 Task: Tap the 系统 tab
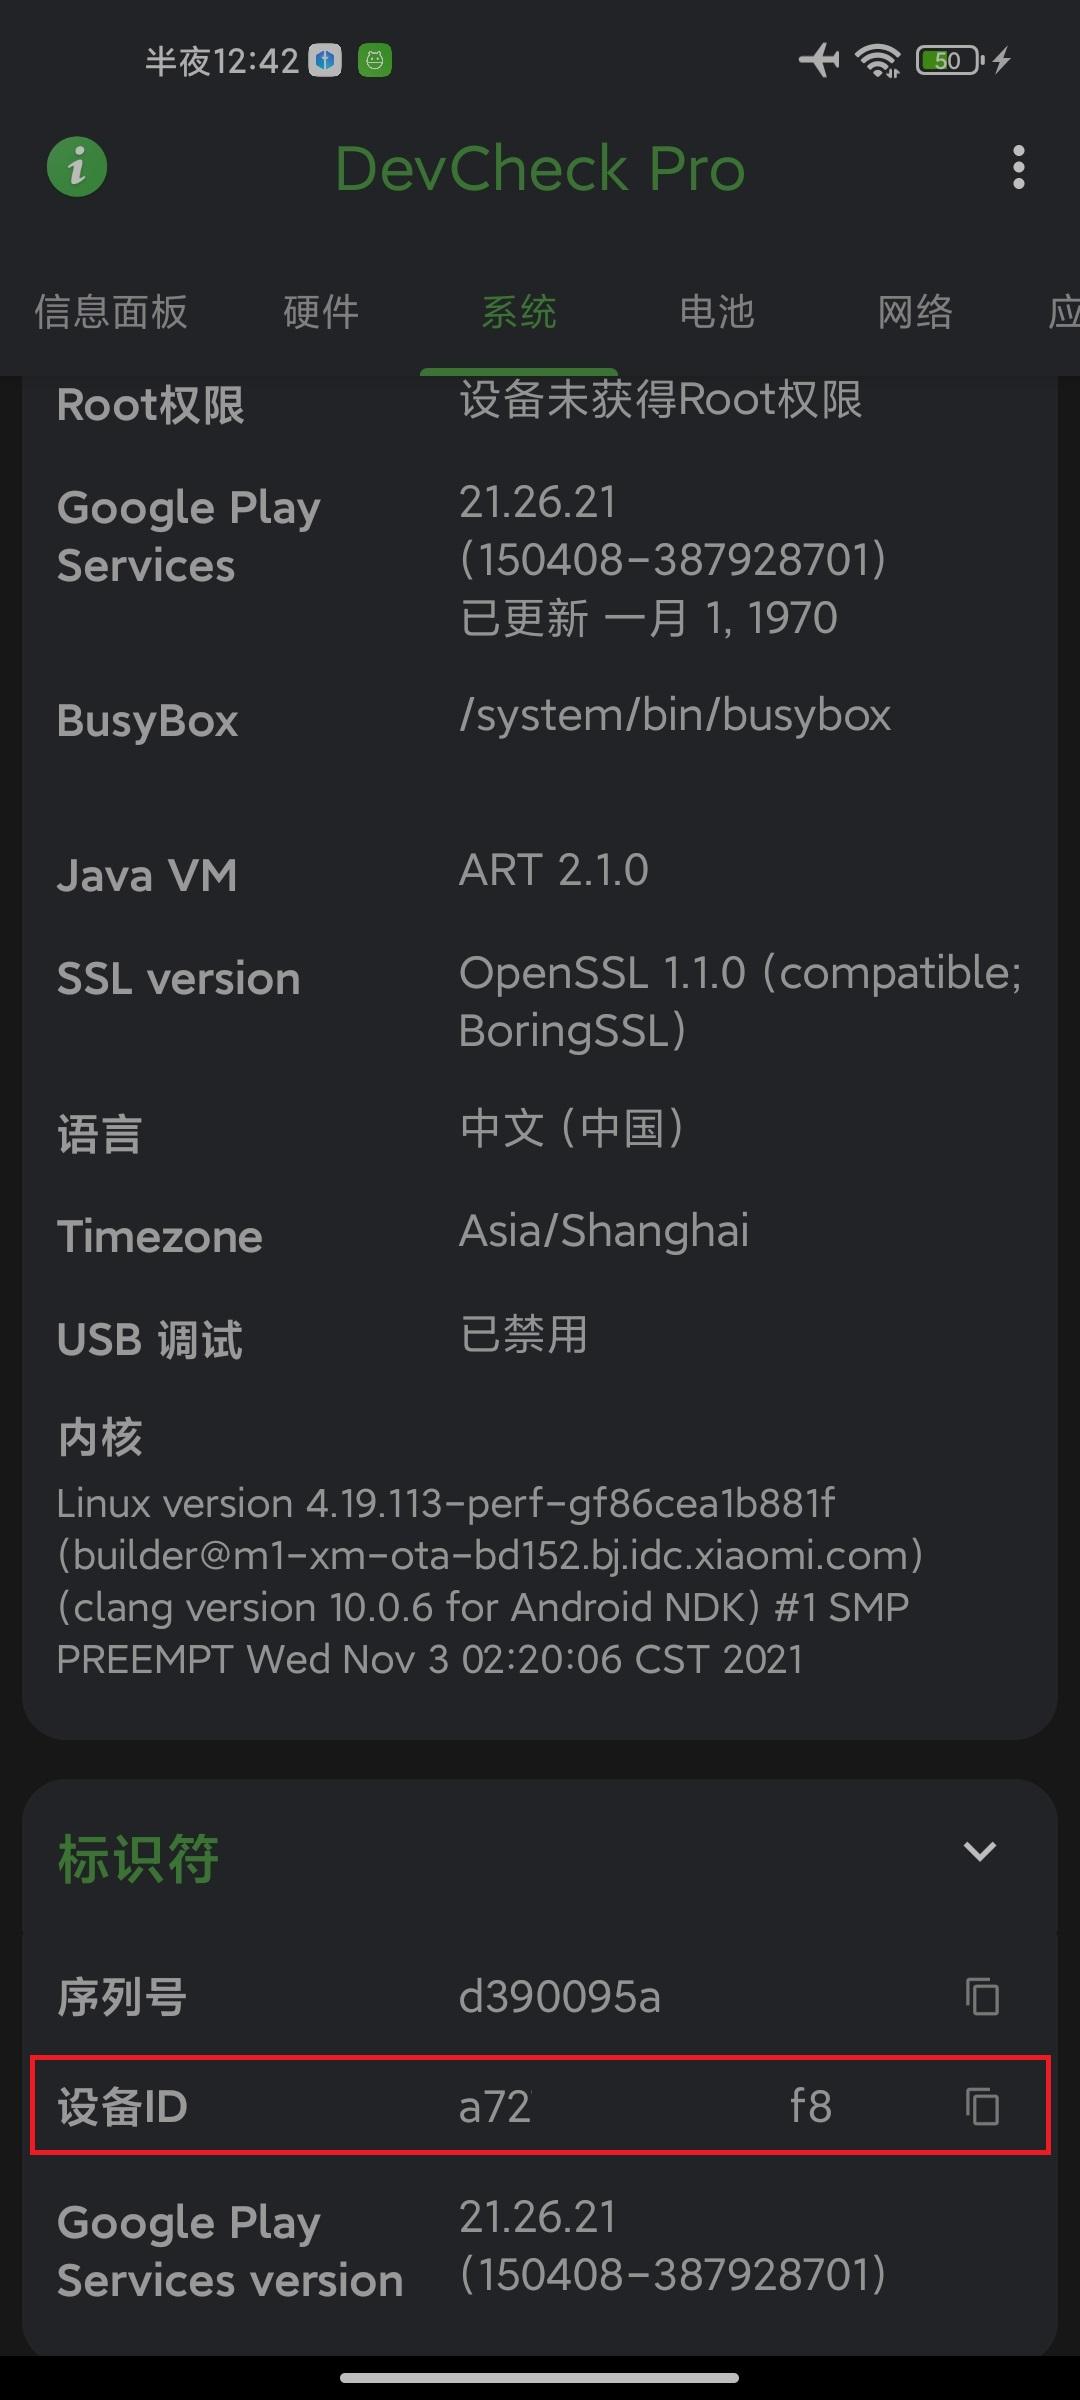(518, 312)
